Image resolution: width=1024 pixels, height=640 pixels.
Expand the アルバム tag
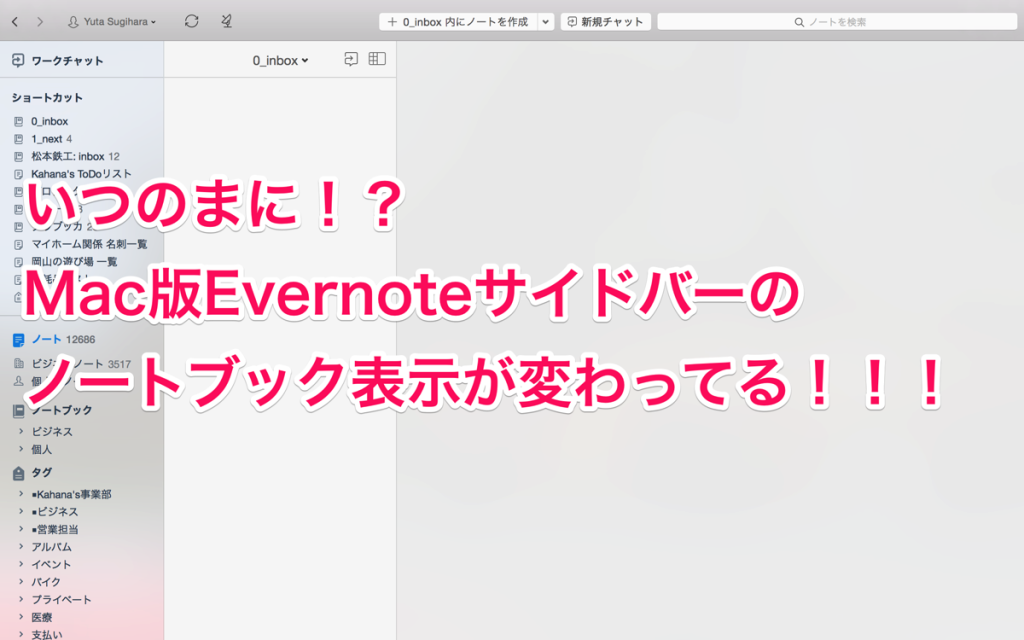tap(21, 547)
